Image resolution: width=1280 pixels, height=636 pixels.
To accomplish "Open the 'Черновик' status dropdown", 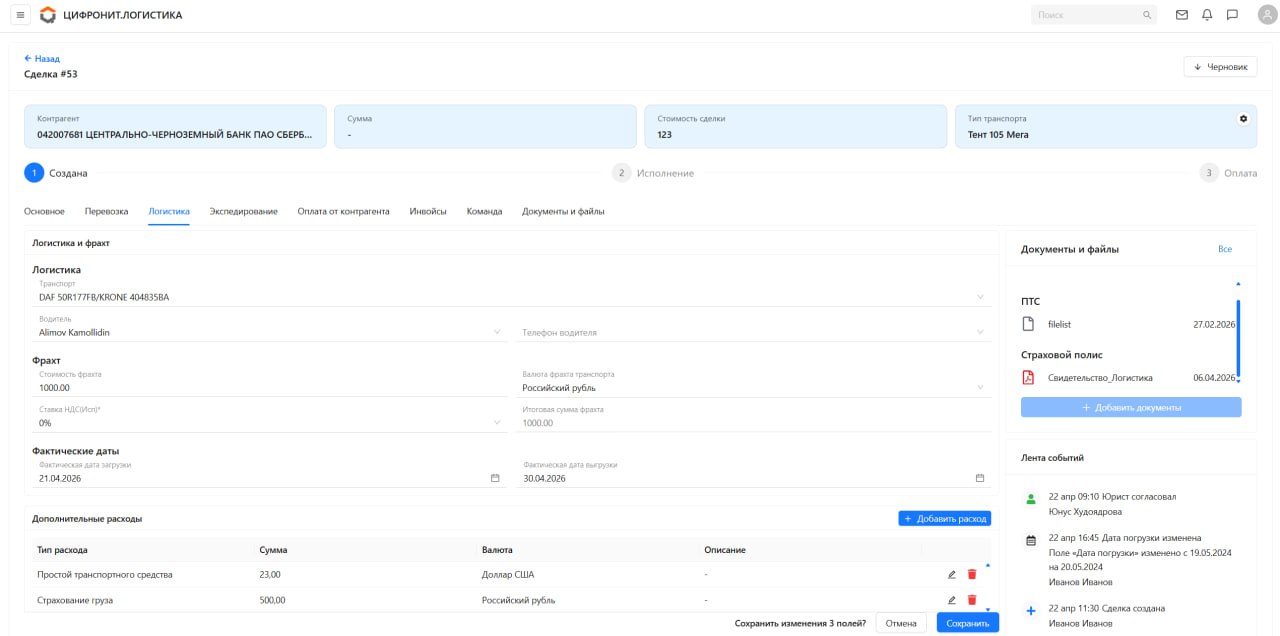I will [1220, 67].
